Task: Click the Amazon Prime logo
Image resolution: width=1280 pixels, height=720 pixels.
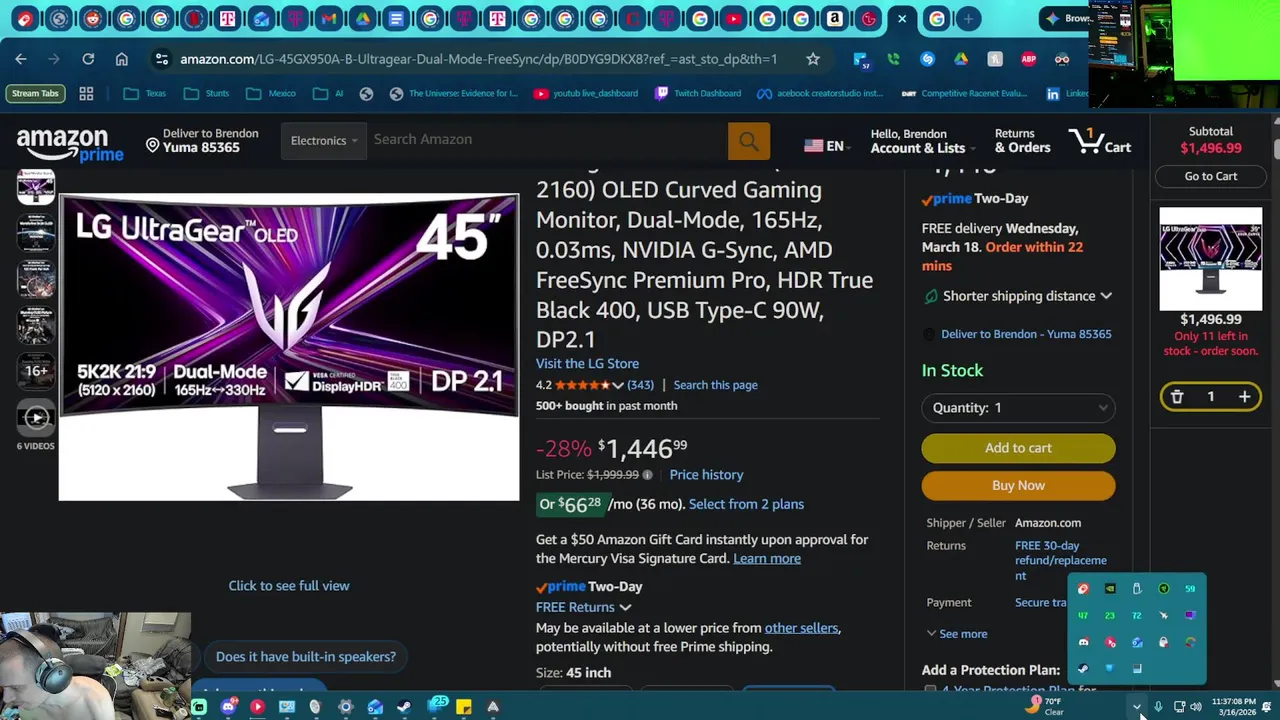Action: (x=68, y=145)
